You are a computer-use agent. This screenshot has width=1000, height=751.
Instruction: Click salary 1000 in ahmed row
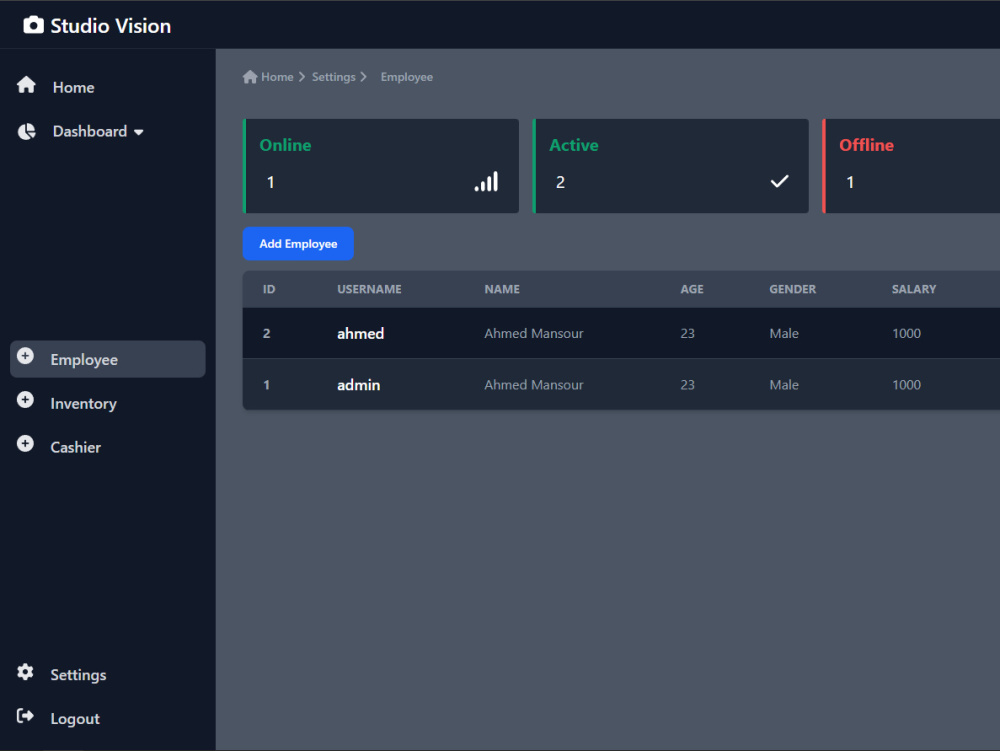point(906,333)
